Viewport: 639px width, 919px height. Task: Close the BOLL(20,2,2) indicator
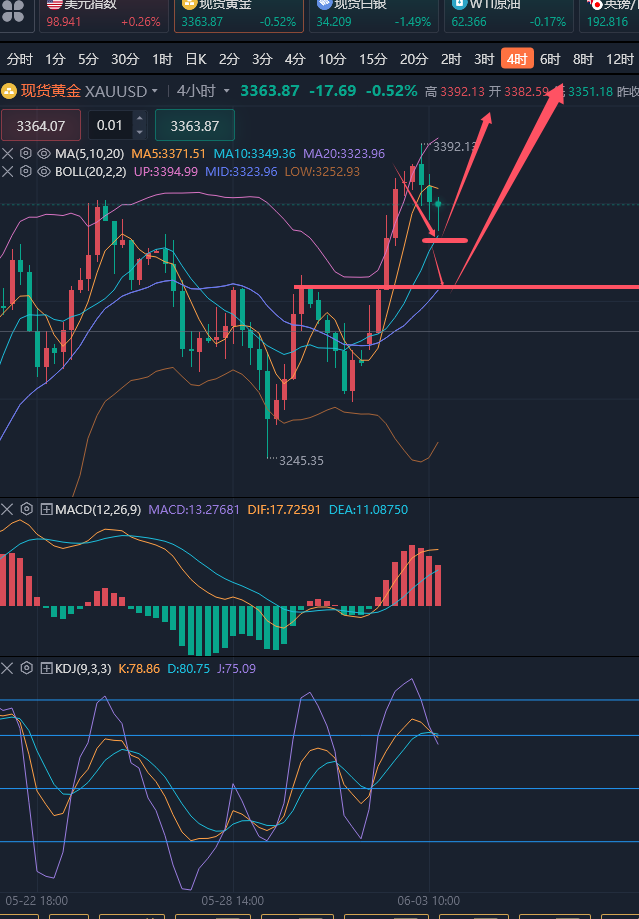click(x=8, y=172)
